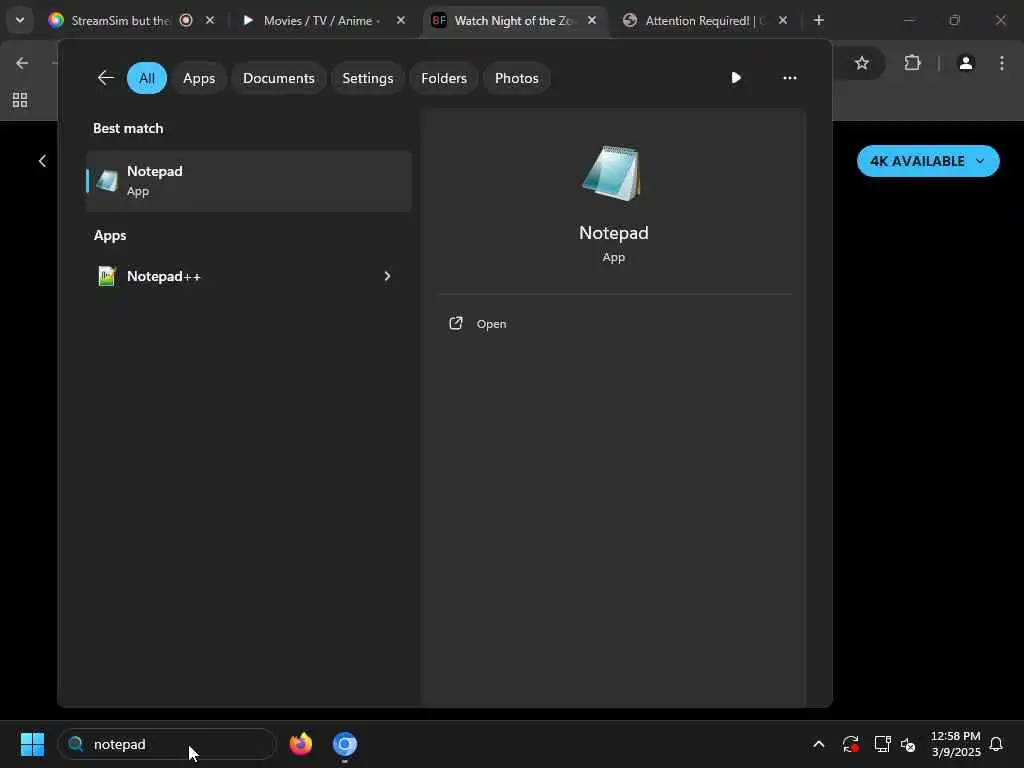Close the Attention Required tab
The width and height of the screenshot is (1024, 768).
coord(783,21)
